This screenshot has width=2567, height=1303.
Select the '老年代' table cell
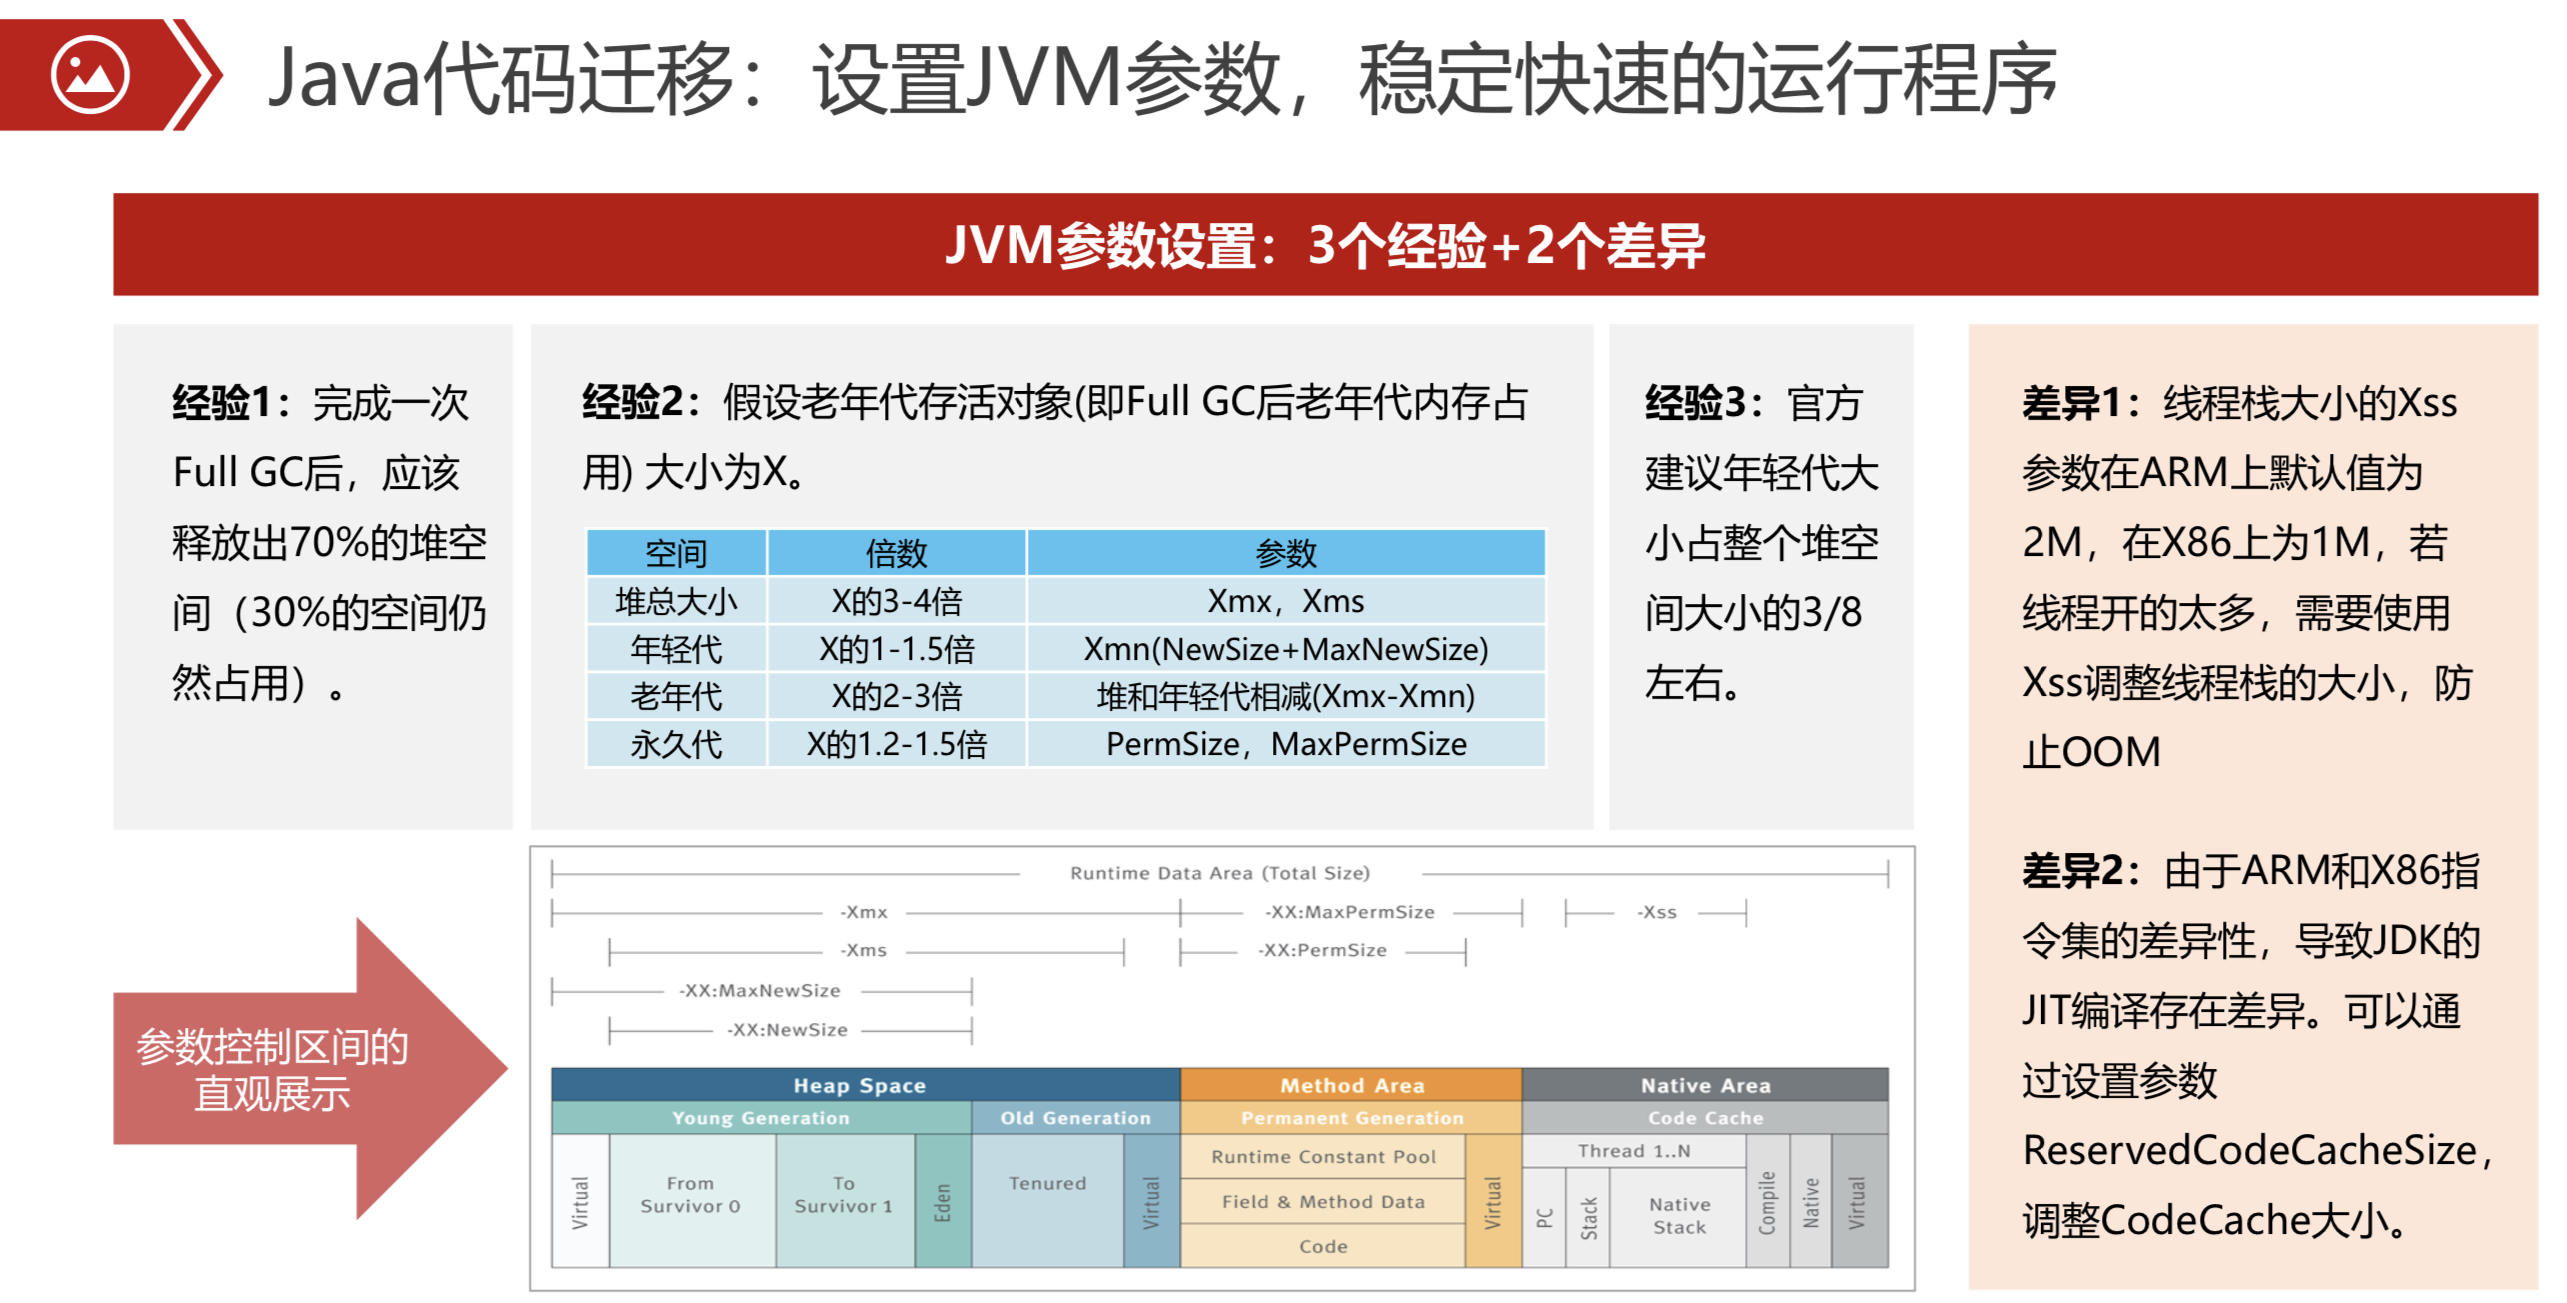677,696
